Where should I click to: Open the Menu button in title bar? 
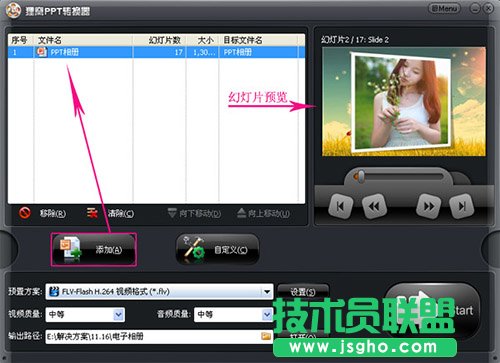tap(444, 9)
